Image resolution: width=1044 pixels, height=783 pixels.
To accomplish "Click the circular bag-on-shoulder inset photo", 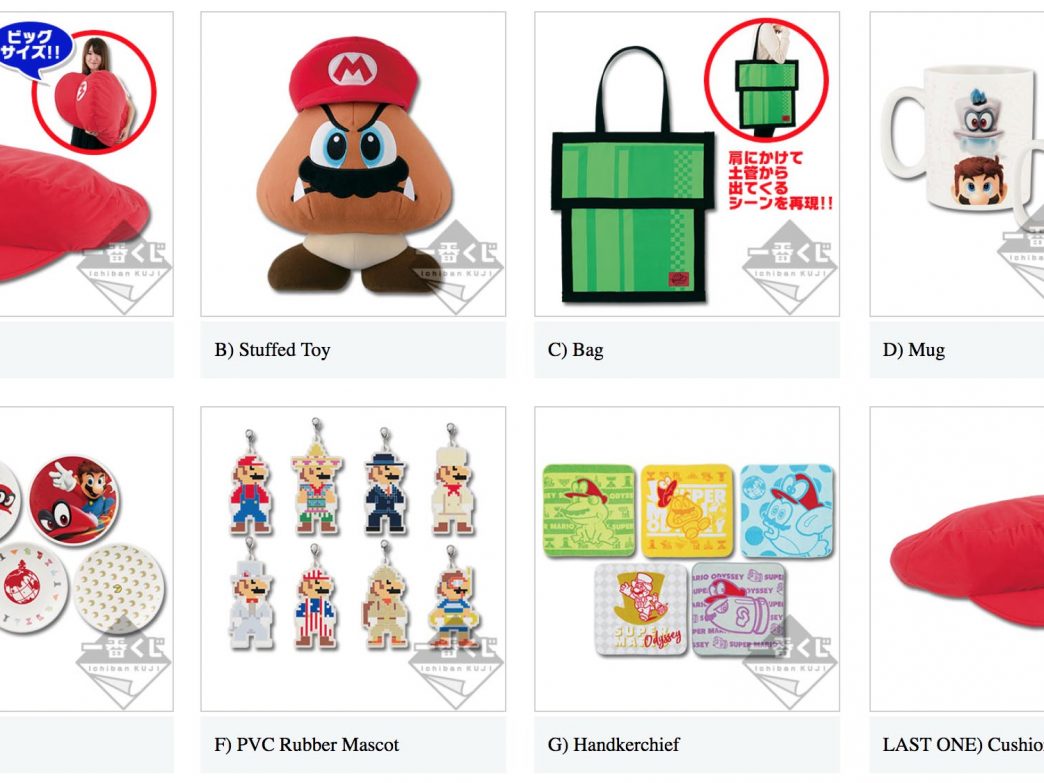I will coord(766,79).
